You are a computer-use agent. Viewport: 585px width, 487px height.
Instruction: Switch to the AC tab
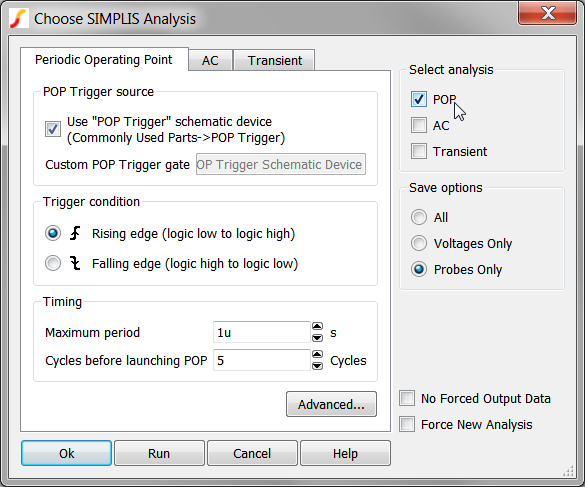[210, 60]
